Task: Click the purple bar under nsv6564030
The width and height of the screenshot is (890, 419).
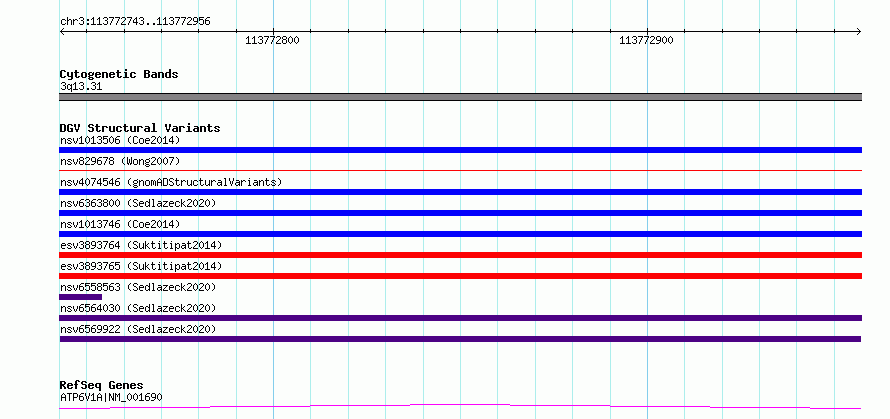Action: 460,318
